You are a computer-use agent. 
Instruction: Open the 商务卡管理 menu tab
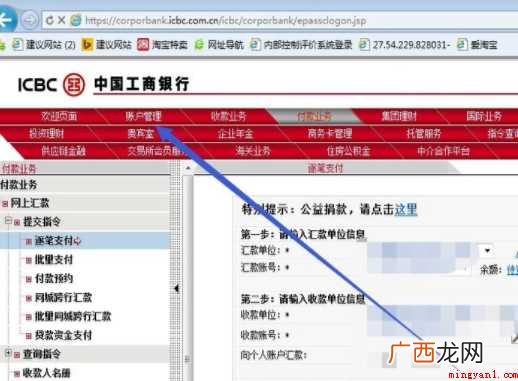330,134
